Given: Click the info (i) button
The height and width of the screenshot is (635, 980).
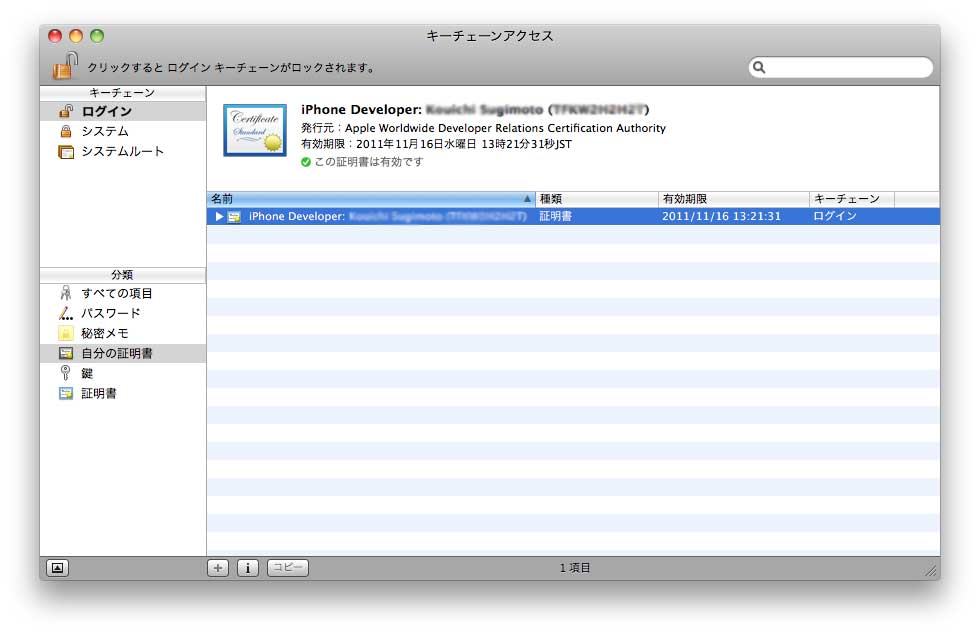Looking at the screenshot, I should [x=248, y=568].
